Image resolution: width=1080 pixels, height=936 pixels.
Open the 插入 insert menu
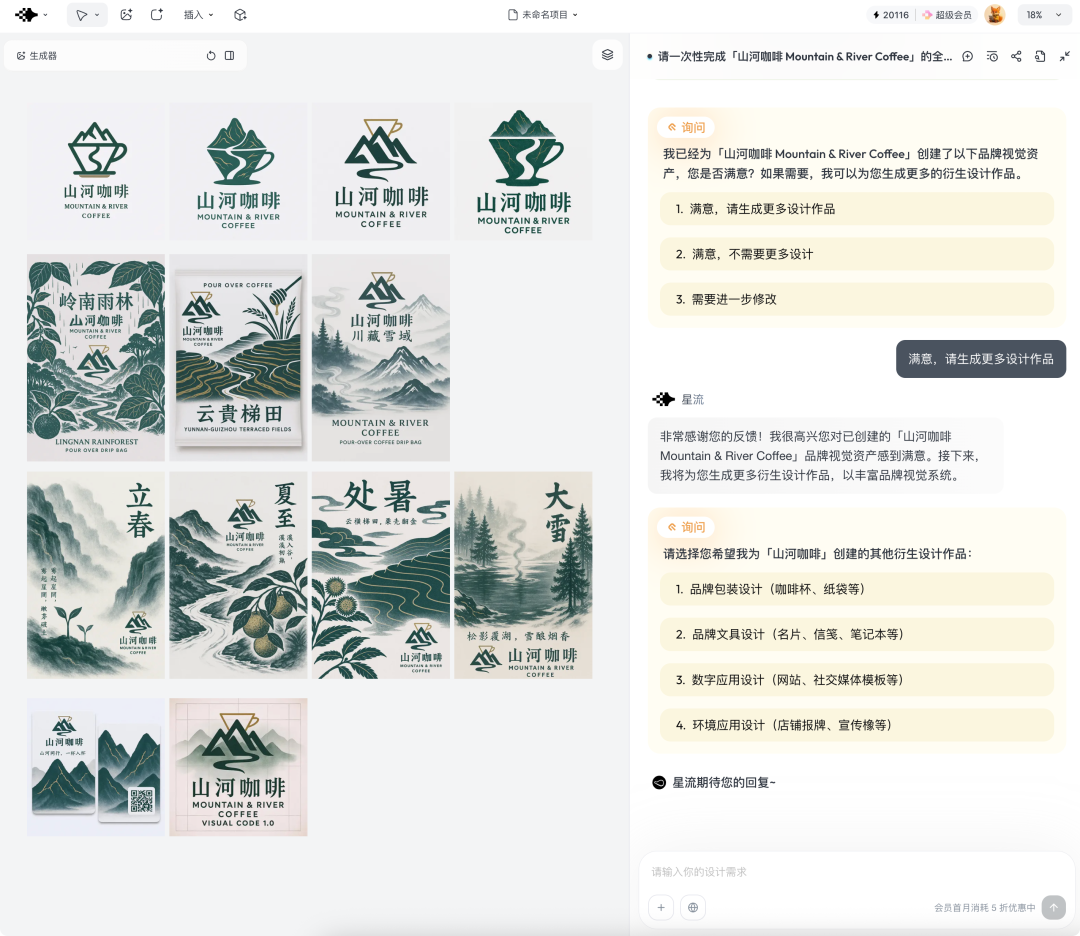coord(198,14)
